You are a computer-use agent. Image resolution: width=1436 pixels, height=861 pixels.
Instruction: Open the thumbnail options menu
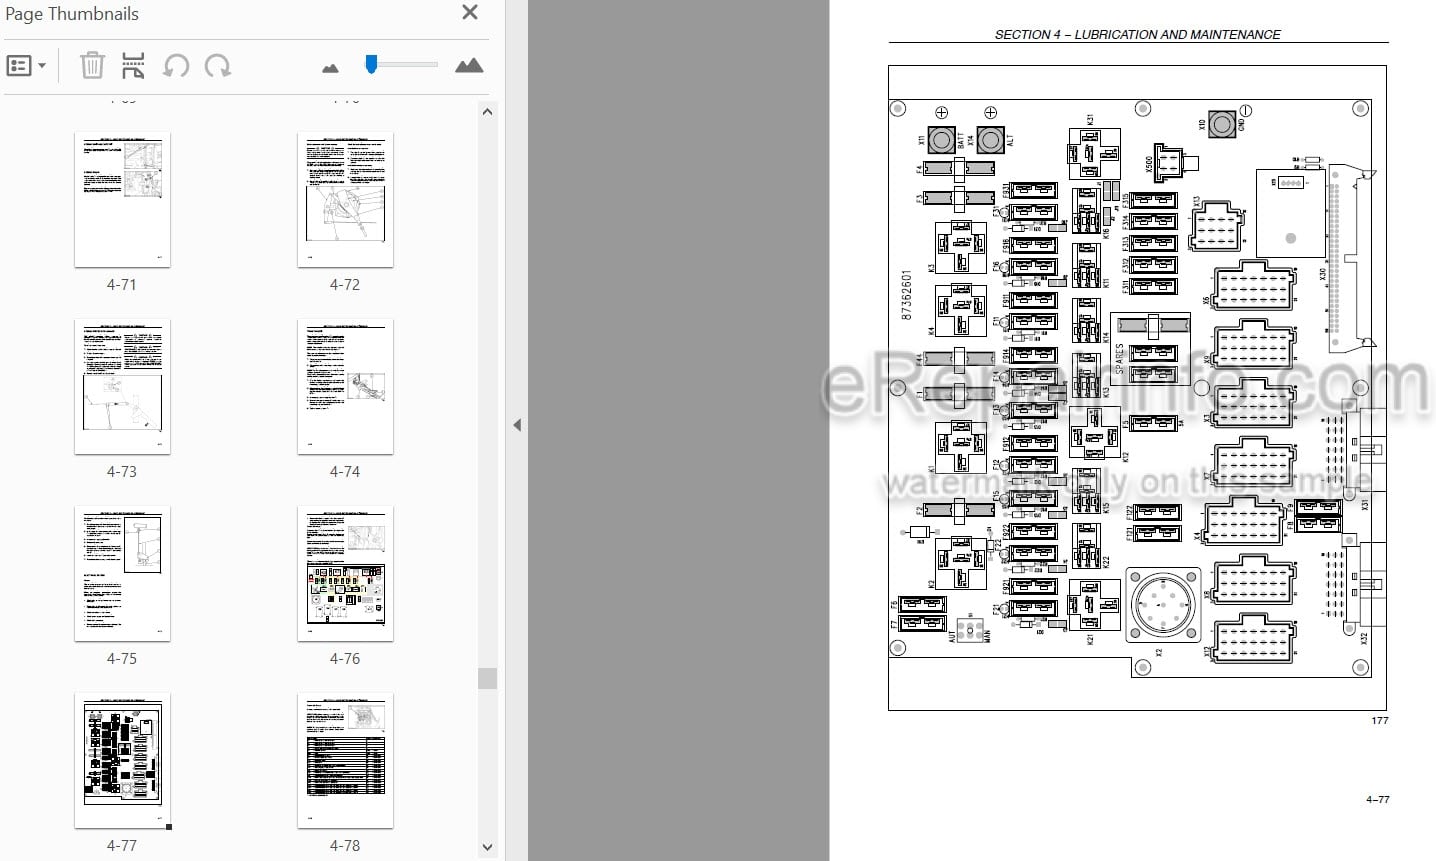tap(26, 66)
